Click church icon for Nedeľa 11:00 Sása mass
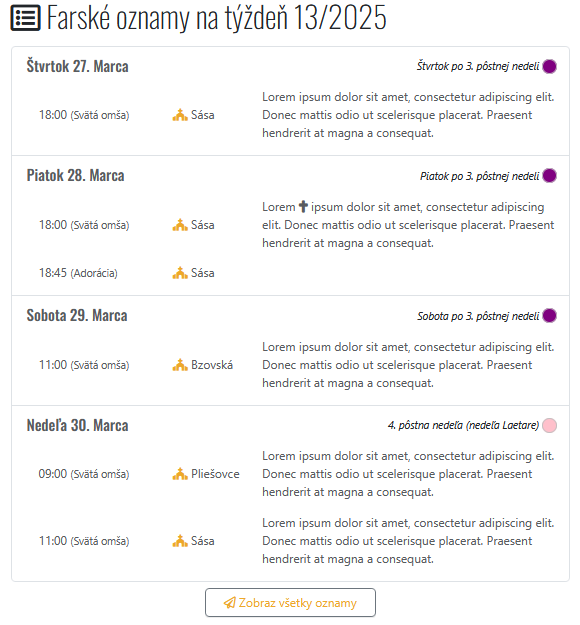Viewport: 580px width, 625px height. [x=180, y=540]
